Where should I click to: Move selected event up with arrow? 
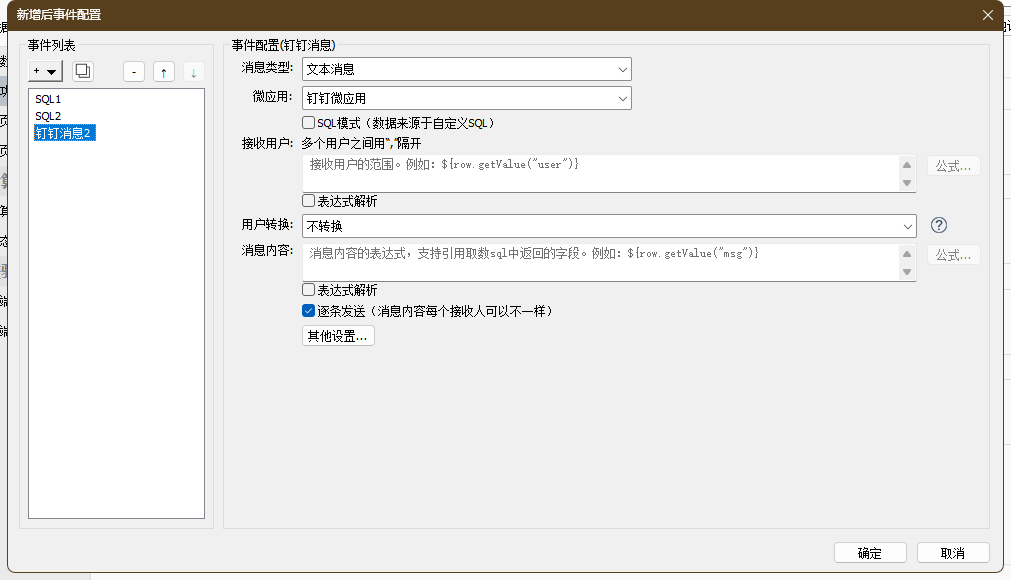(164, 71)
